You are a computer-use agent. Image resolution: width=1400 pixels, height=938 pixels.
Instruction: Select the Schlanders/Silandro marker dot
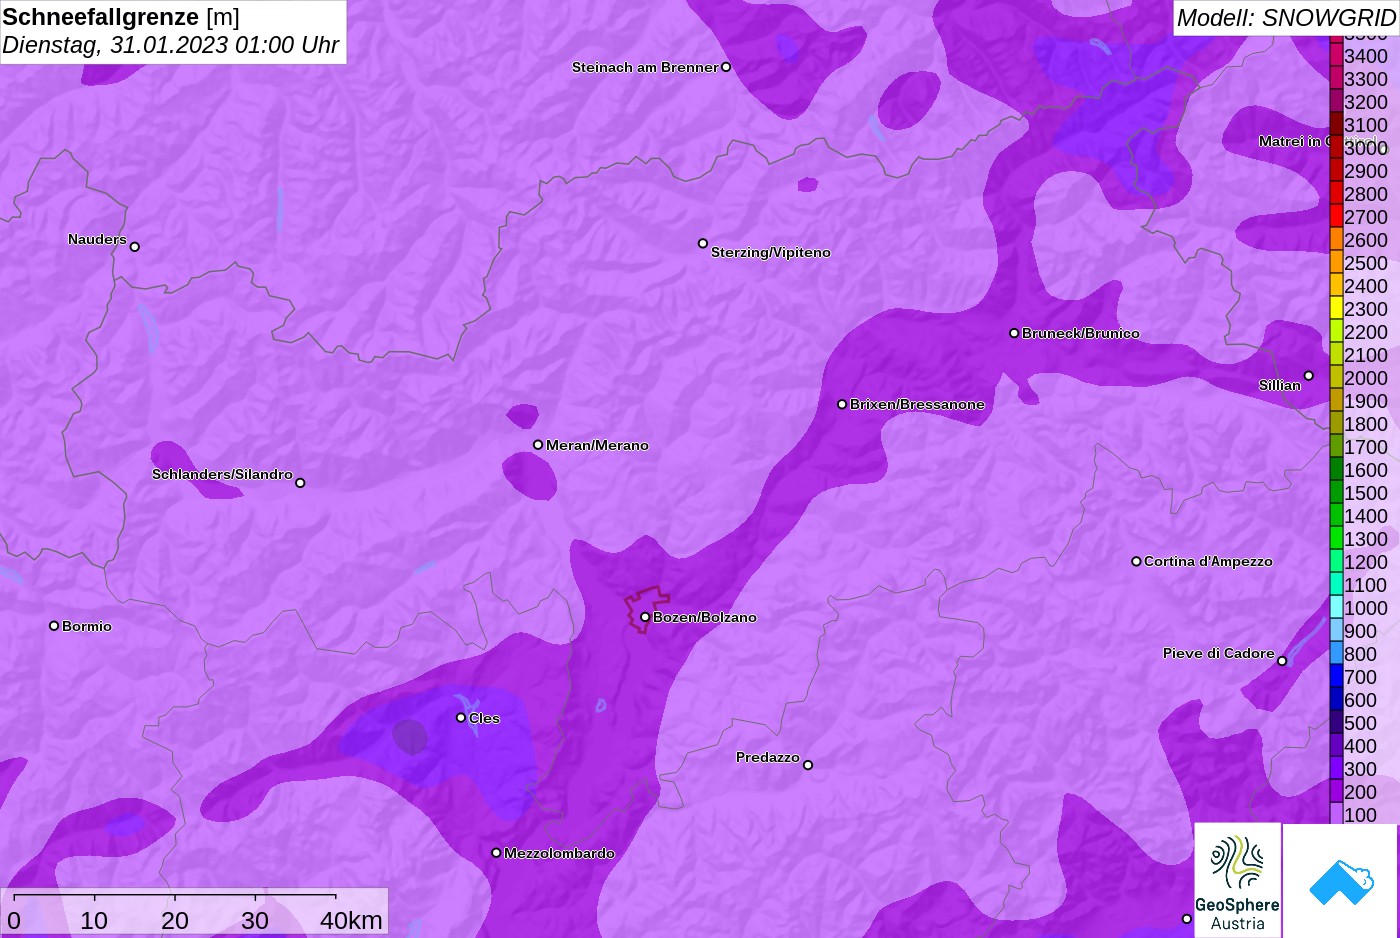tap(300, 483)
